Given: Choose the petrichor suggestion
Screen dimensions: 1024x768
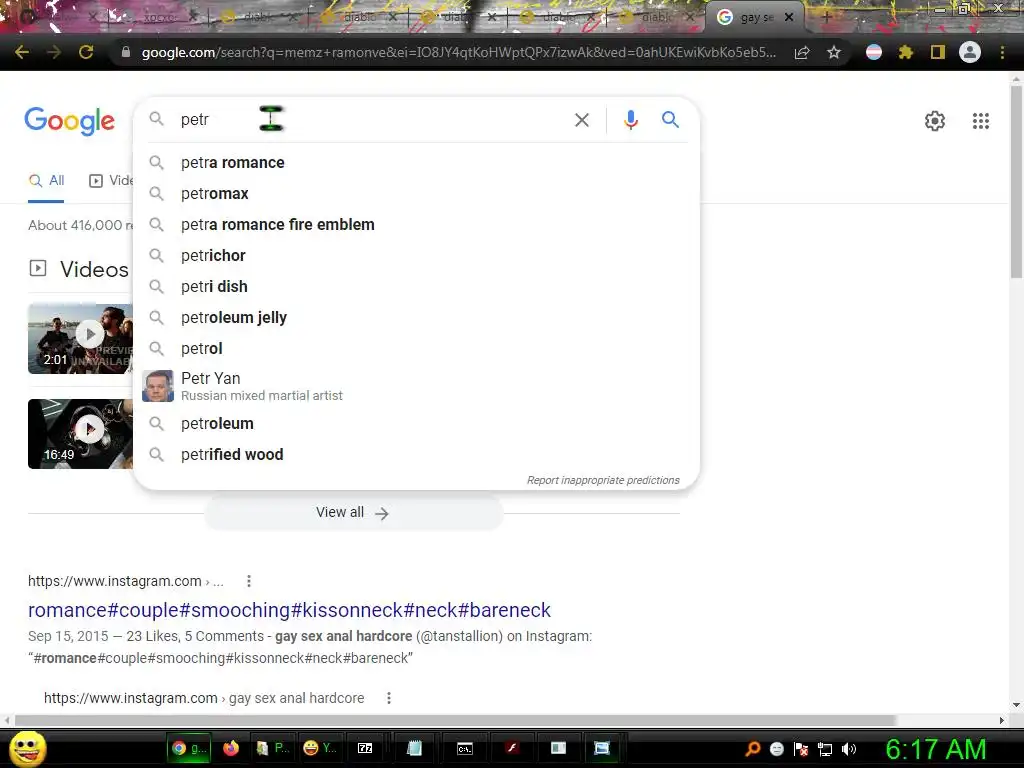Looking at the screenshot, I should (416, 256).
